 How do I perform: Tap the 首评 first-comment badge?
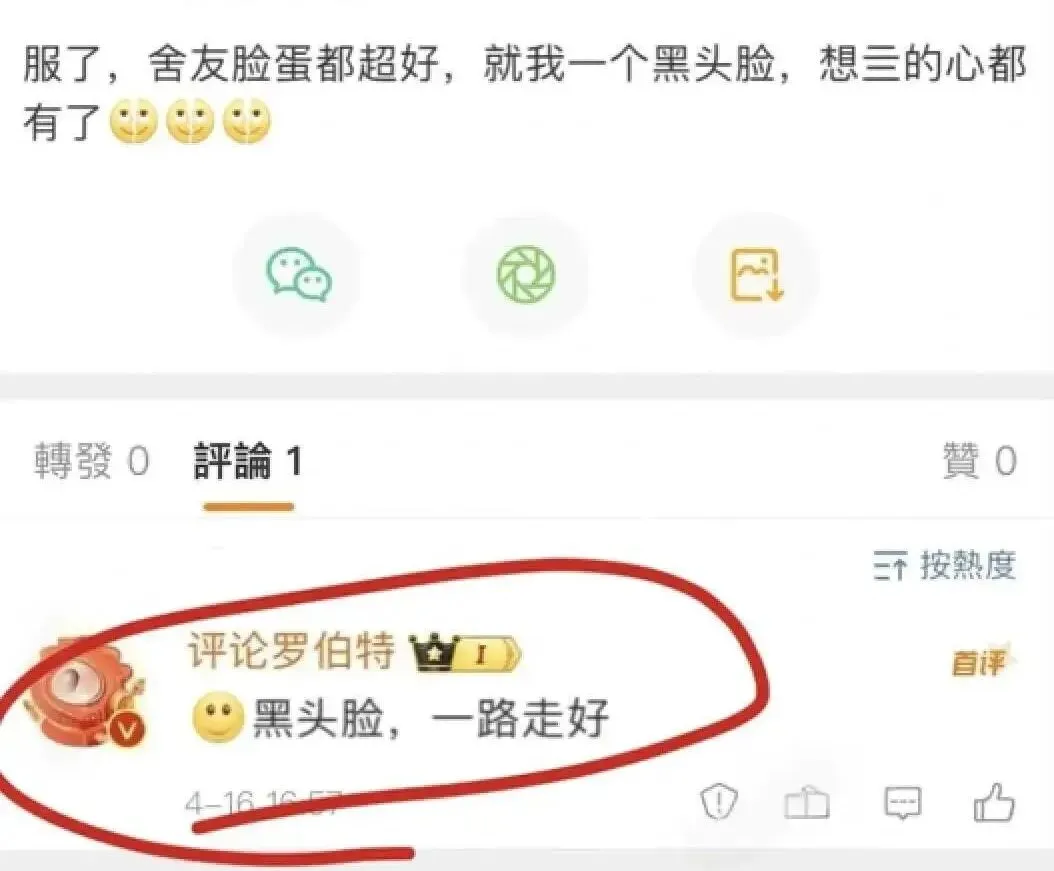[x=981, y=662]
